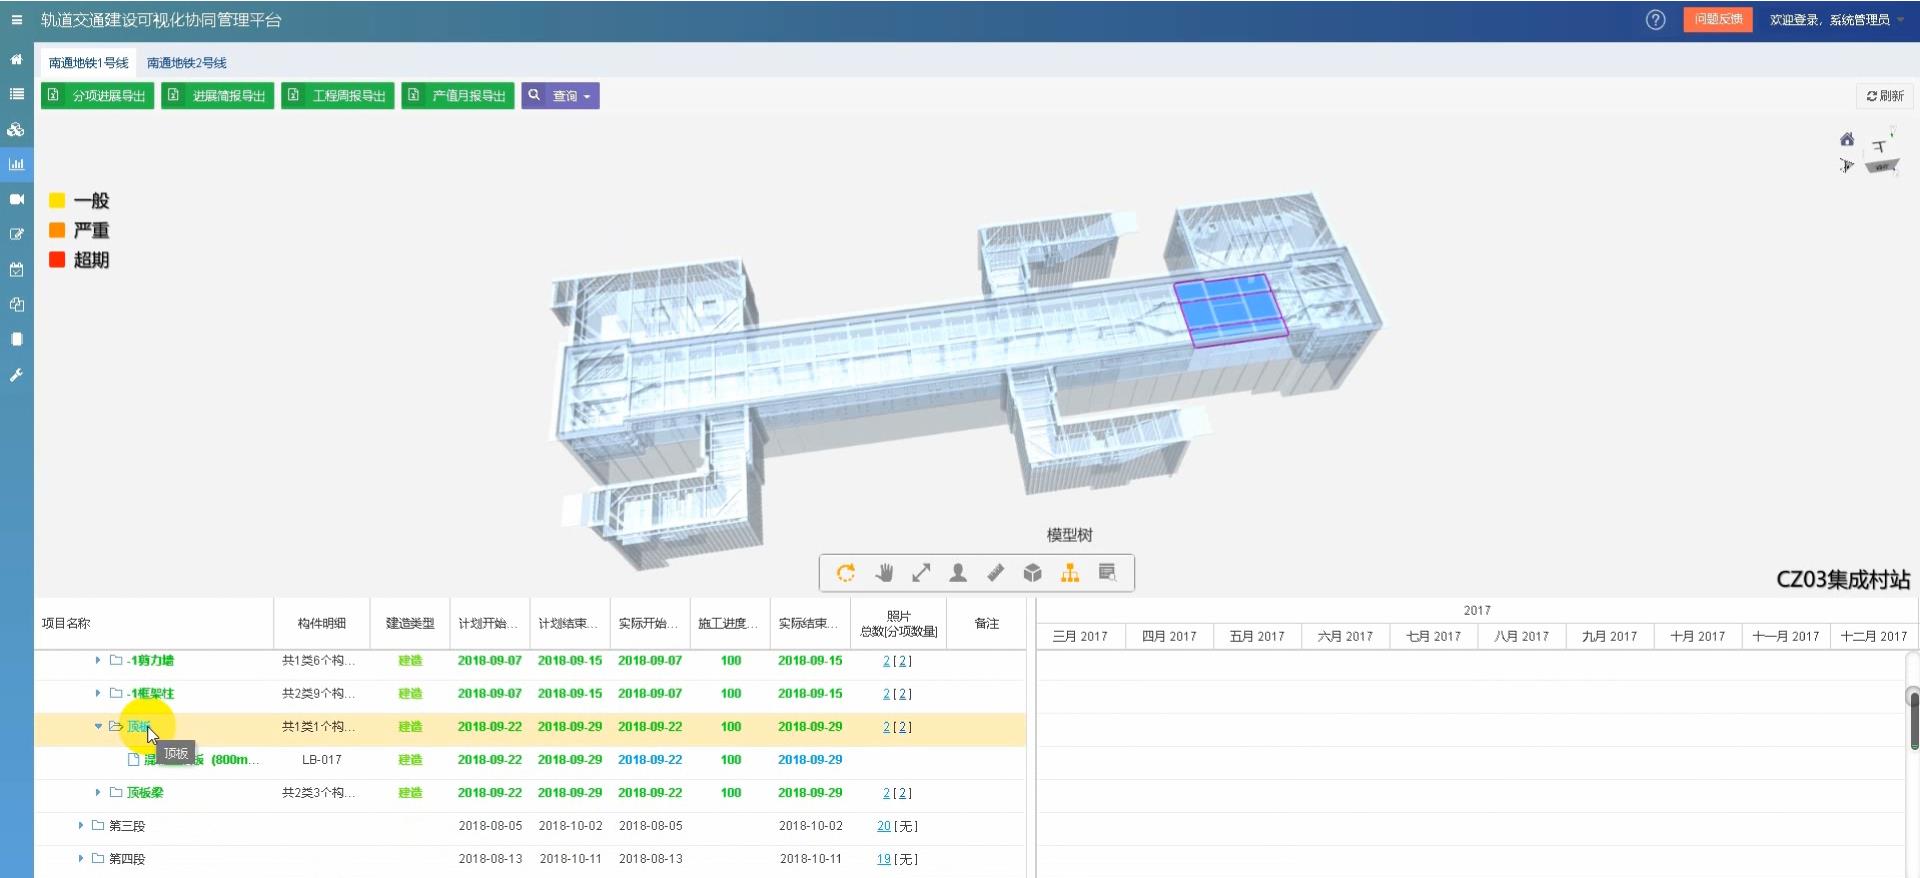Open the wrench settings icon in sidebar
The height and width of the screenshot is (878, 1920).
(x=16, y=375)
